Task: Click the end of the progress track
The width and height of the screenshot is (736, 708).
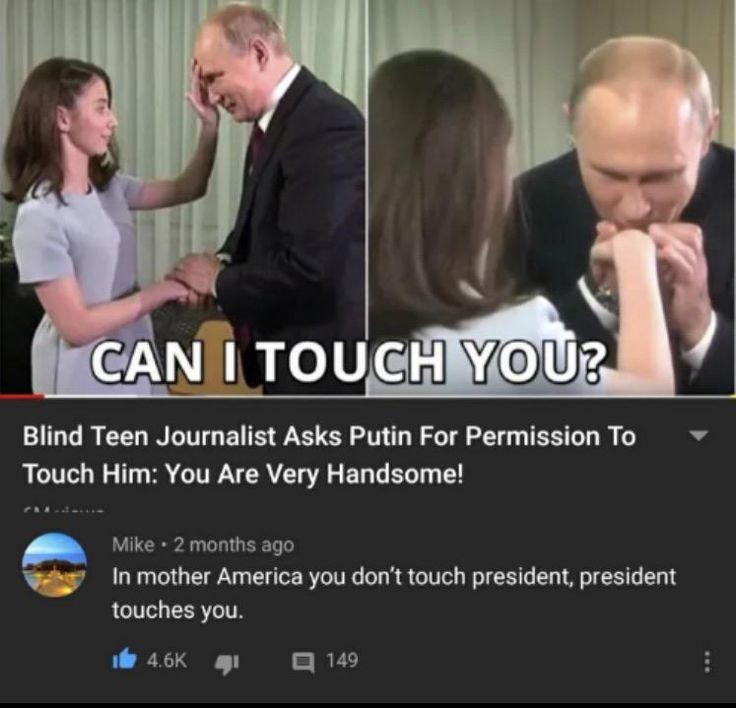Action: point(731,396)
